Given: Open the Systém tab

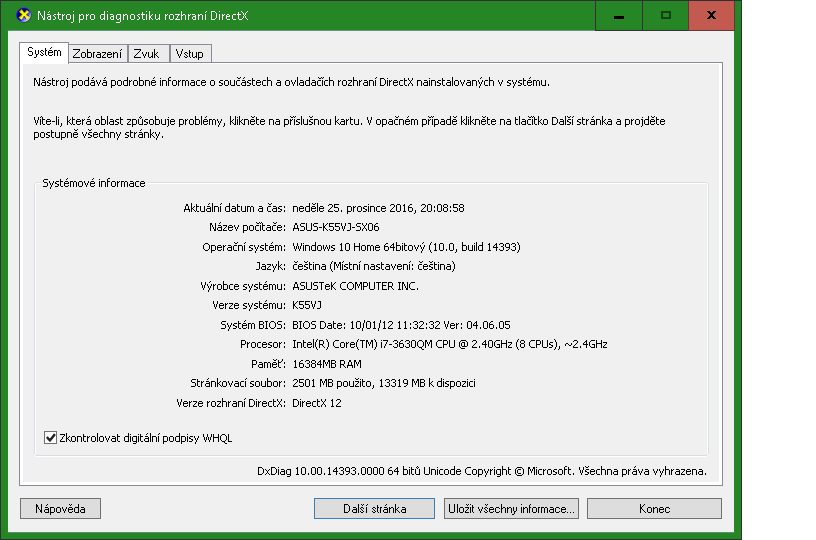Looking at the screenshot, I should (x=44, y=53).
